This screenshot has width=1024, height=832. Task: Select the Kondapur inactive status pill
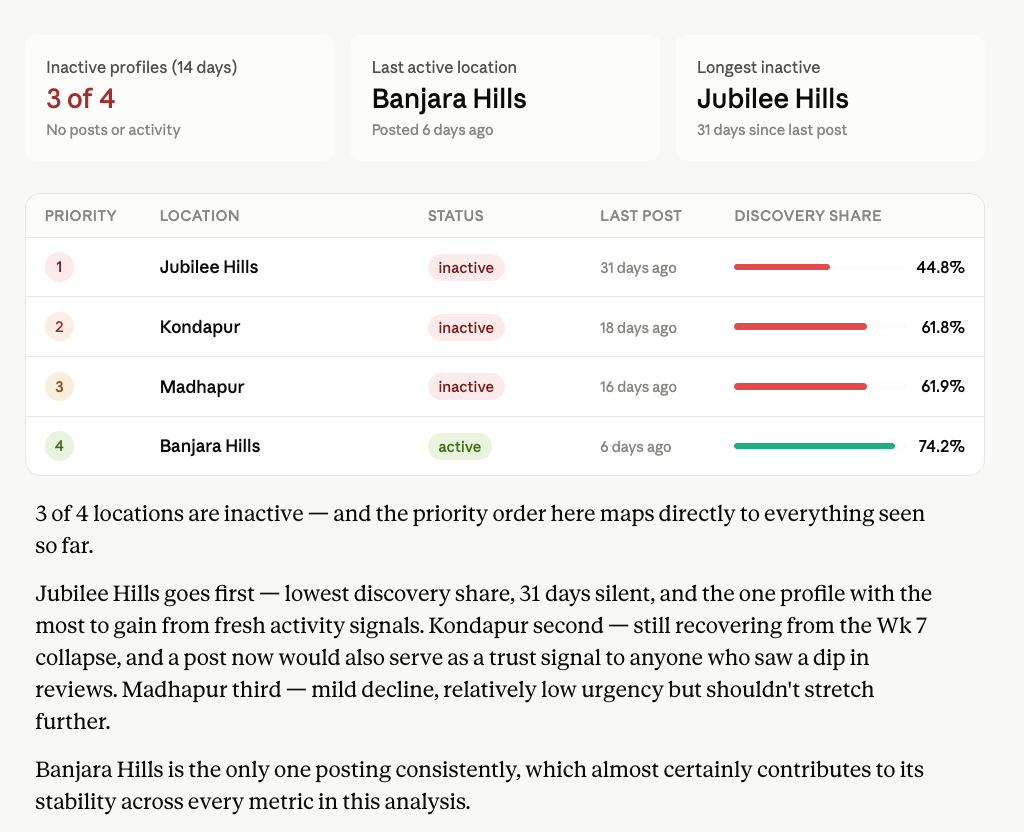pyautogui.click(x=466, y=327)
